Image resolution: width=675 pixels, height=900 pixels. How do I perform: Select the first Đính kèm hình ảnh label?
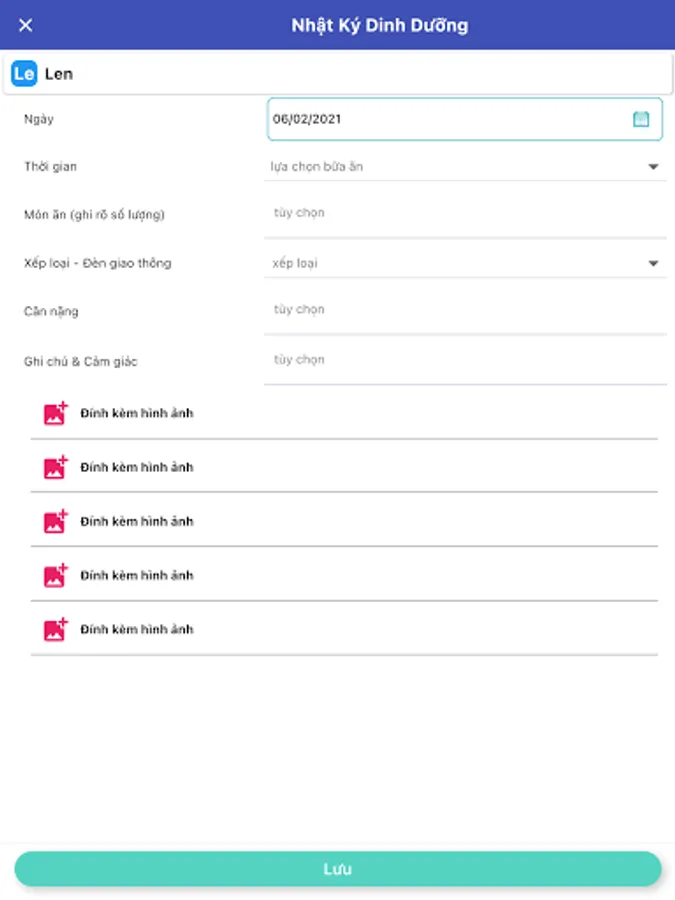(137, 413)
